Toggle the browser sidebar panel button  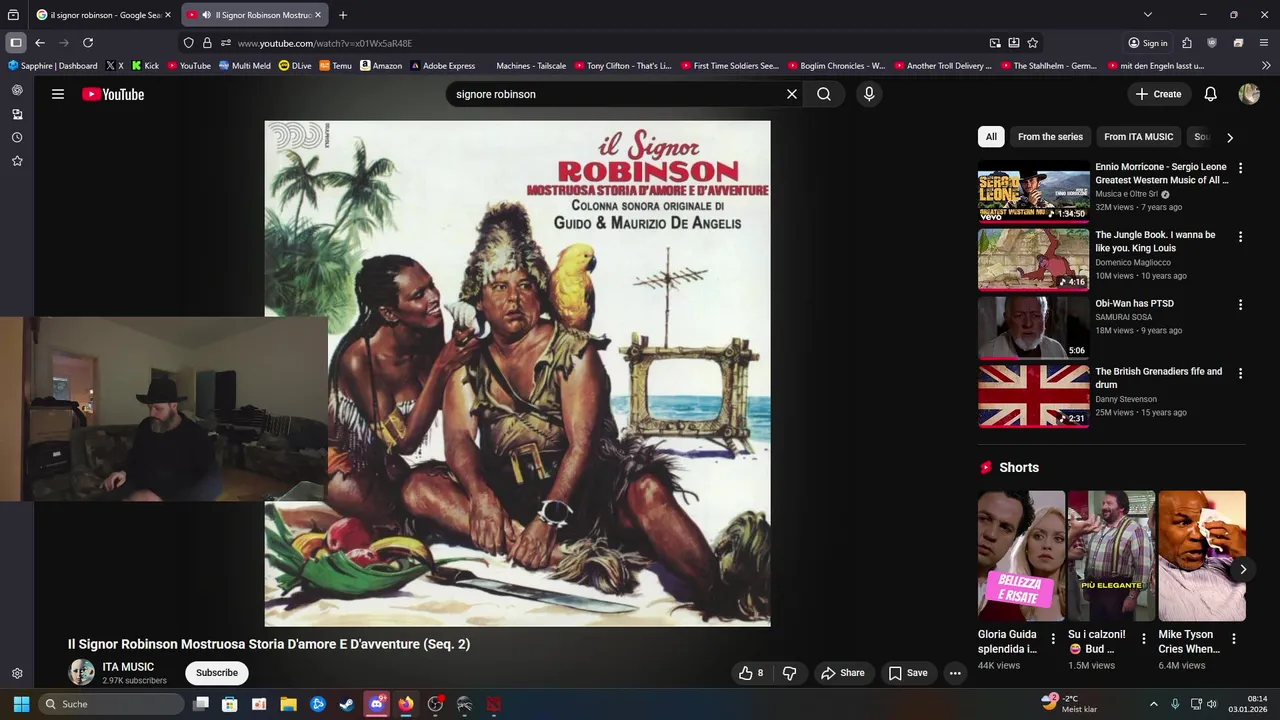point(16,43)
